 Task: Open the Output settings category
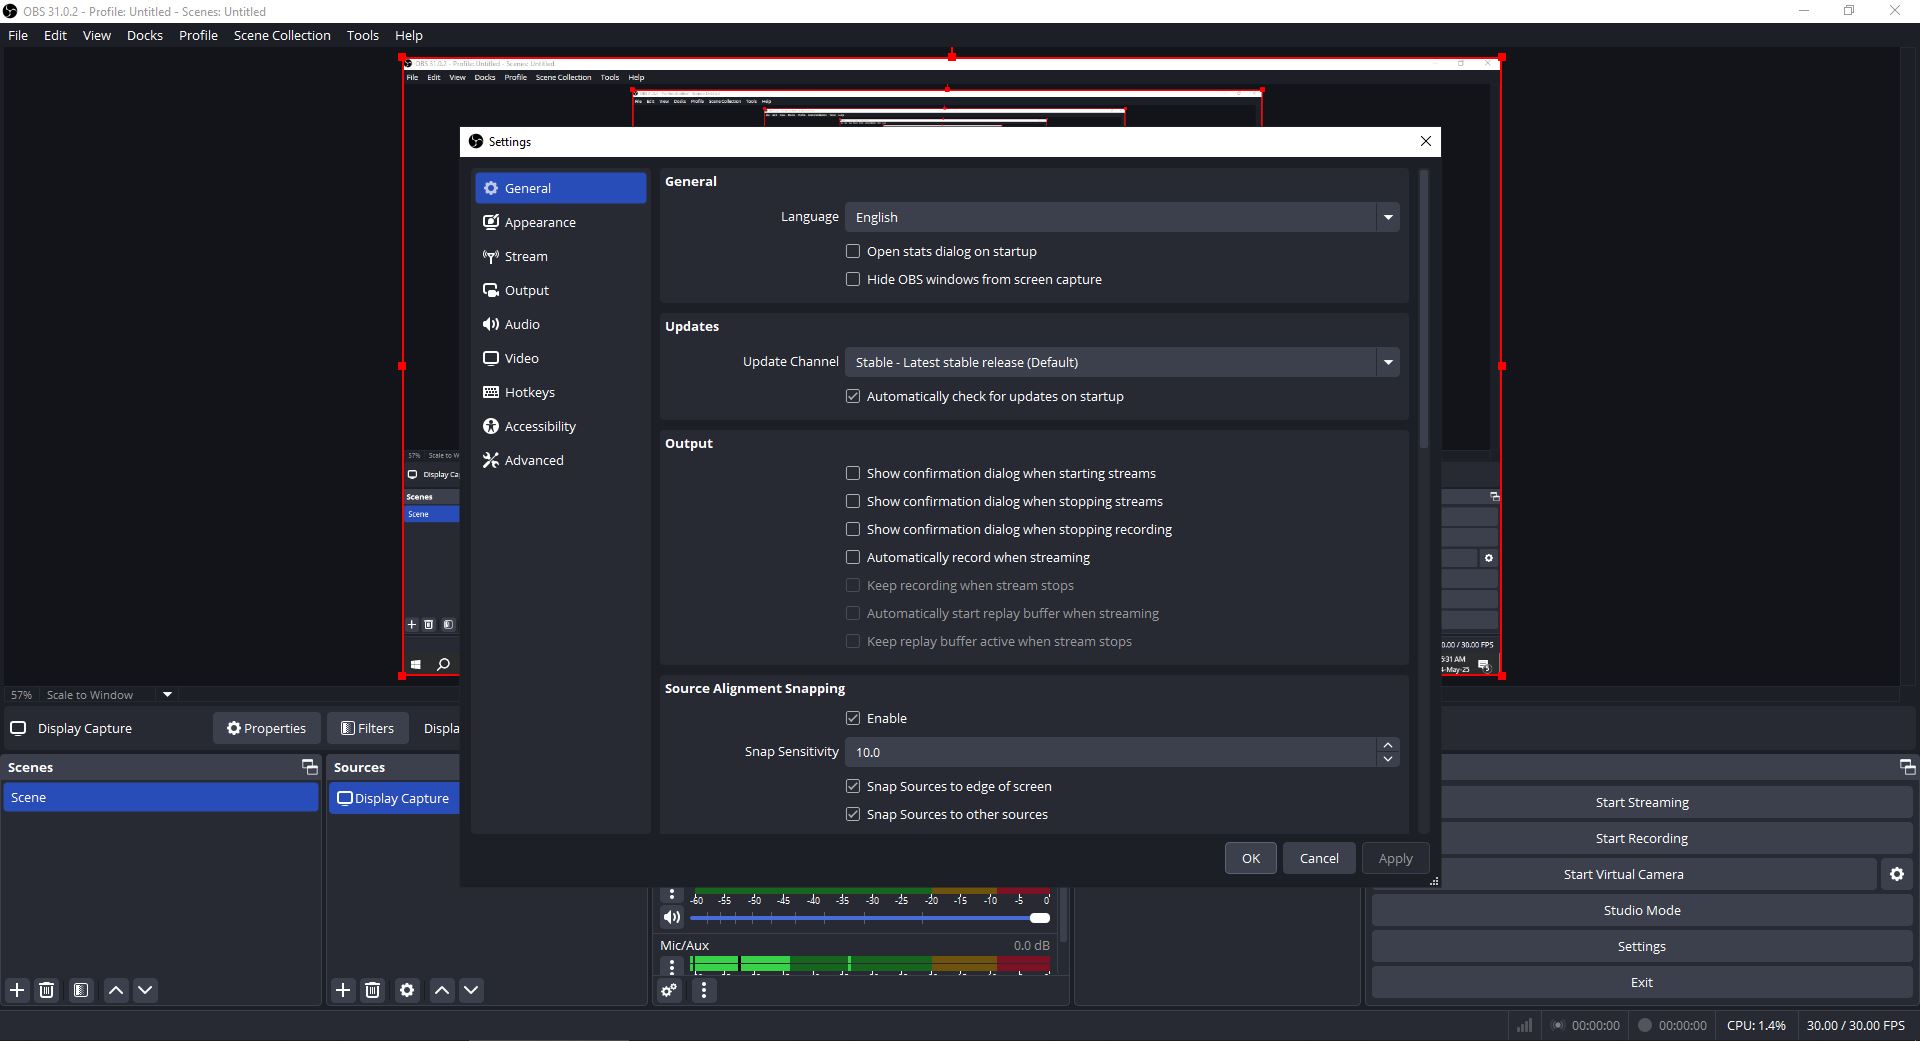point(560,290)
